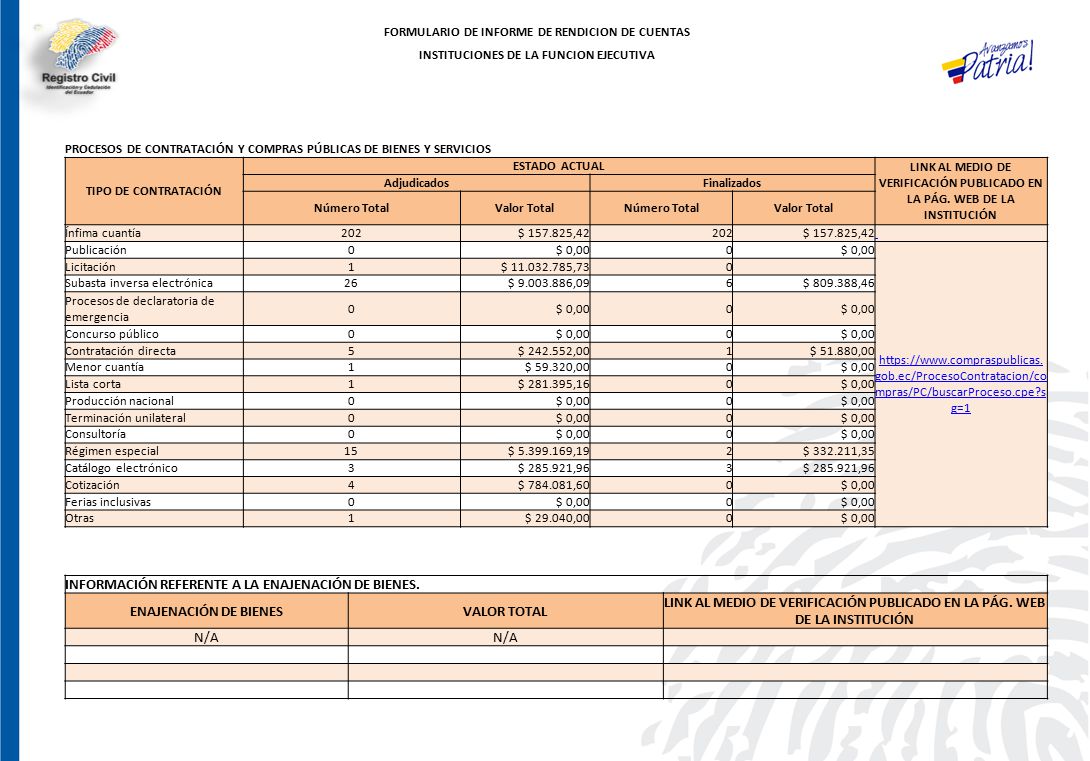This screenshot has width=1090, height=761.
Task: Select the 'Contratación directa' row label
Action: (120, 351)
